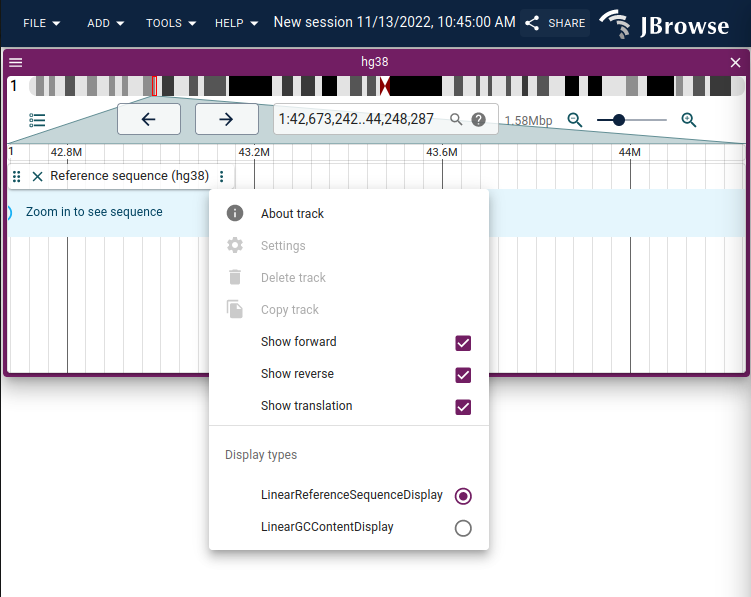
Task: Click the Show translation label
Action: pyautogui.click(x=307, y=406)
